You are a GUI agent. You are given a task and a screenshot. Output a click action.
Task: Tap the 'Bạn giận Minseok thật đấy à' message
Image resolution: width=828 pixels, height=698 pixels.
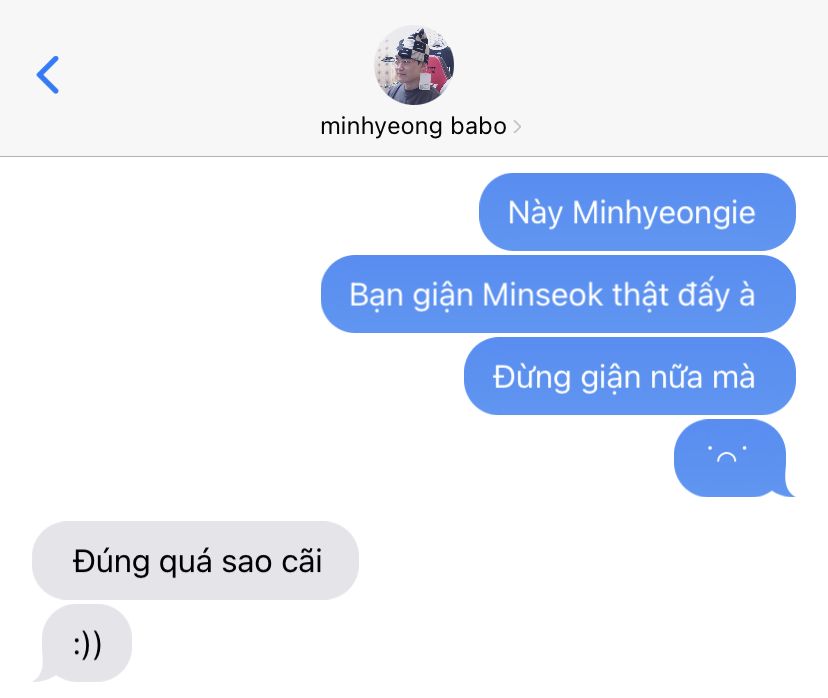[x=558, y=294]
